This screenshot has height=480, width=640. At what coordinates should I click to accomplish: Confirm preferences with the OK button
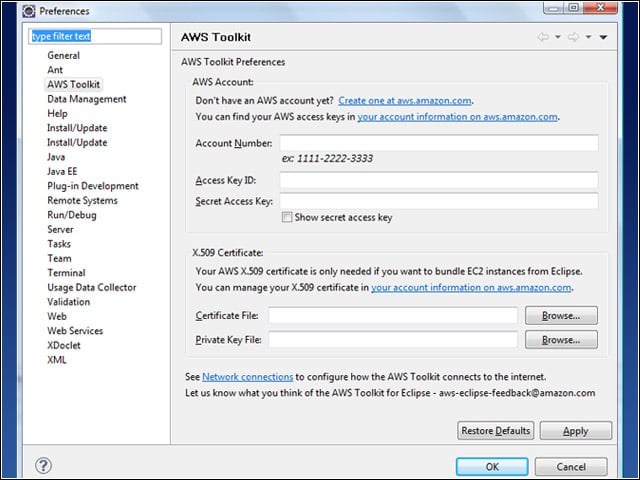(x=492, y=467)
